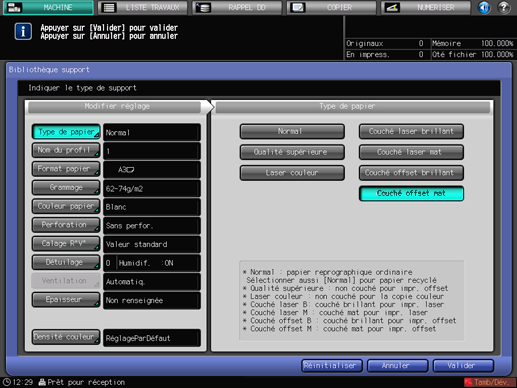This screenshot has width=517, height=388.
Task: Open Densité couleur setting
Action: pyautogui.click(x=66, y=337)
